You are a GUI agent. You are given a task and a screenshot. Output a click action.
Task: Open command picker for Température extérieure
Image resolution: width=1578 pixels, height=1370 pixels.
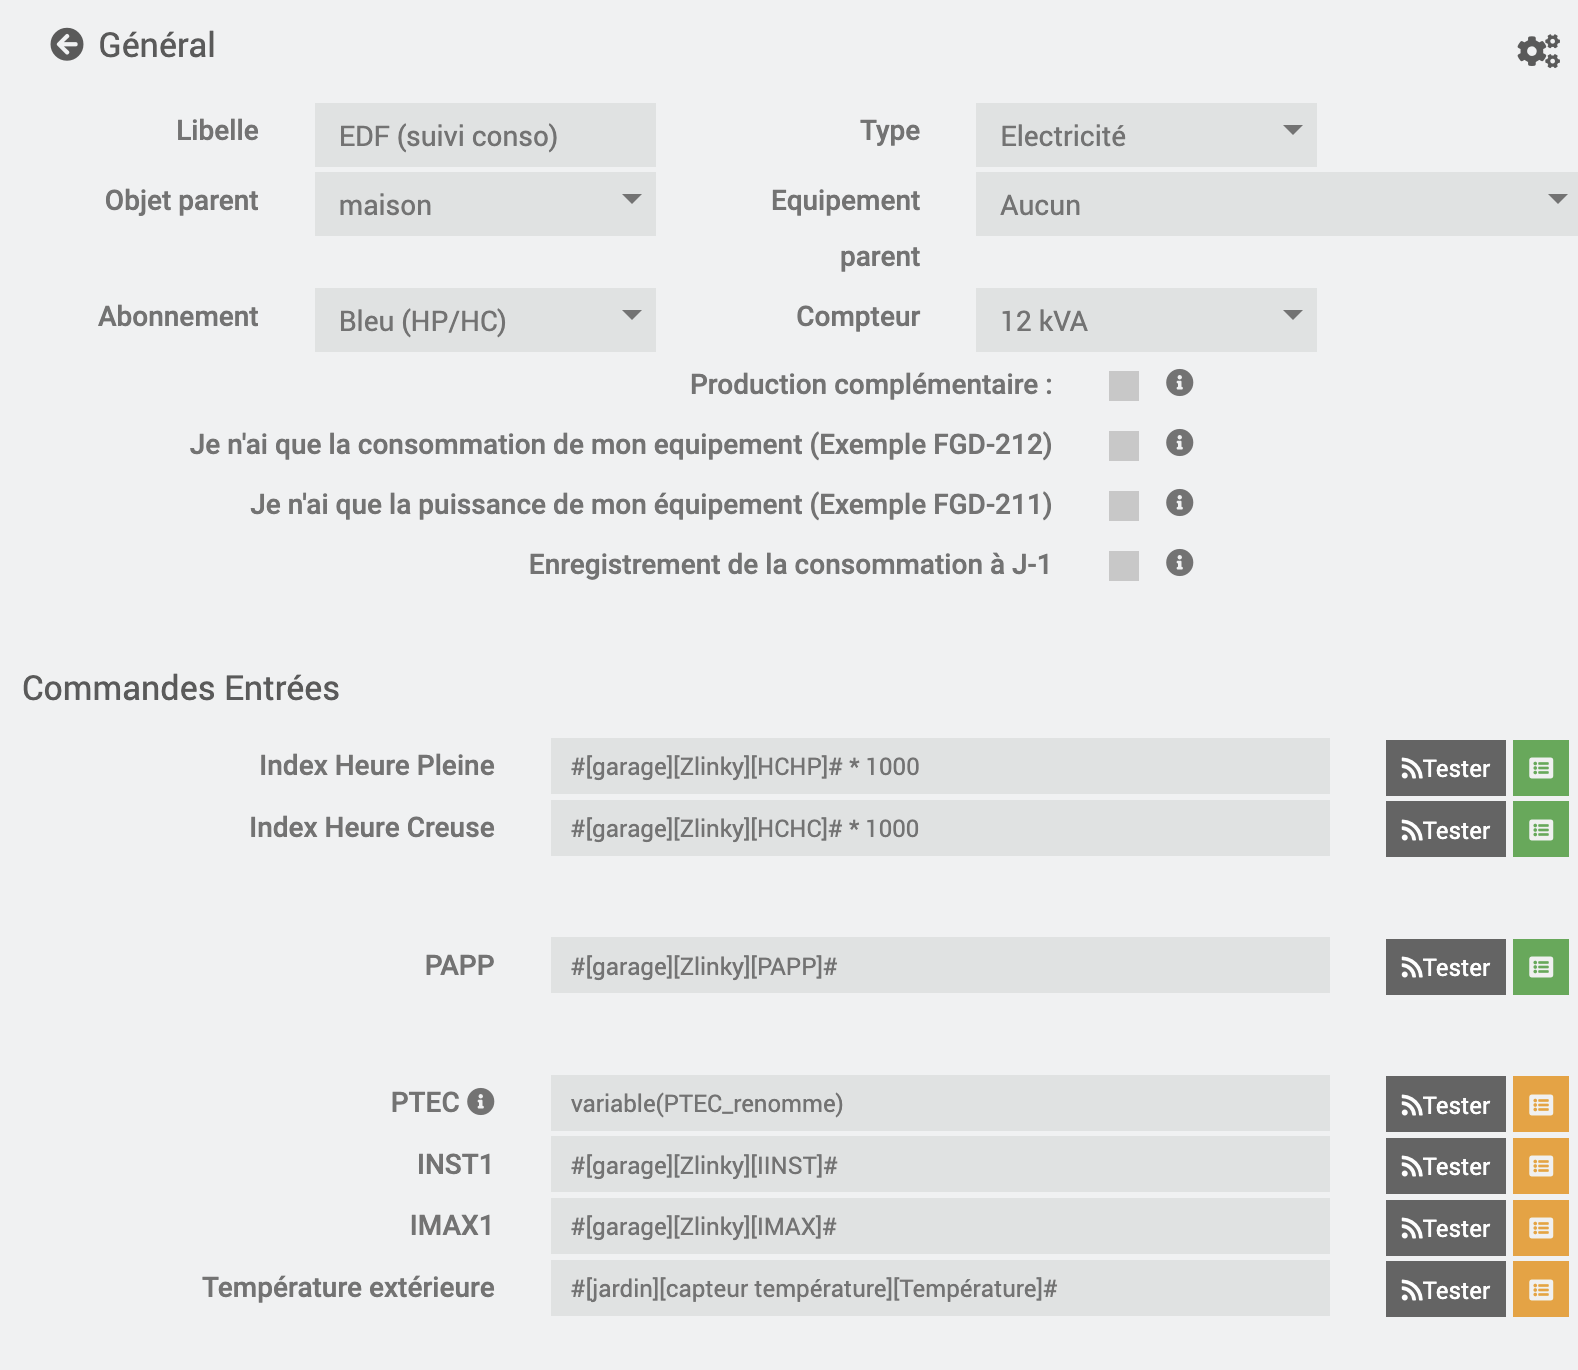(x=1540, y=1290)
